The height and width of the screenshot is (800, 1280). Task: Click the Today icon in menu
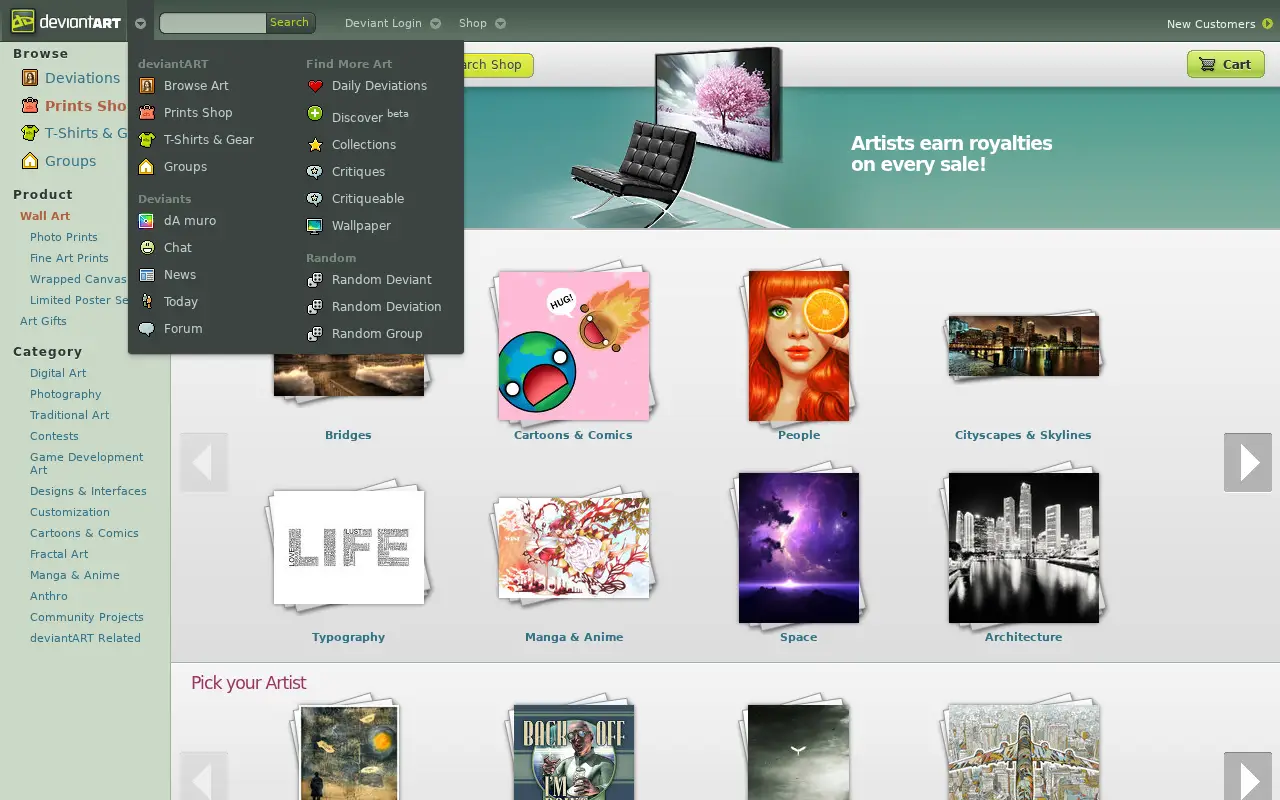147,302
